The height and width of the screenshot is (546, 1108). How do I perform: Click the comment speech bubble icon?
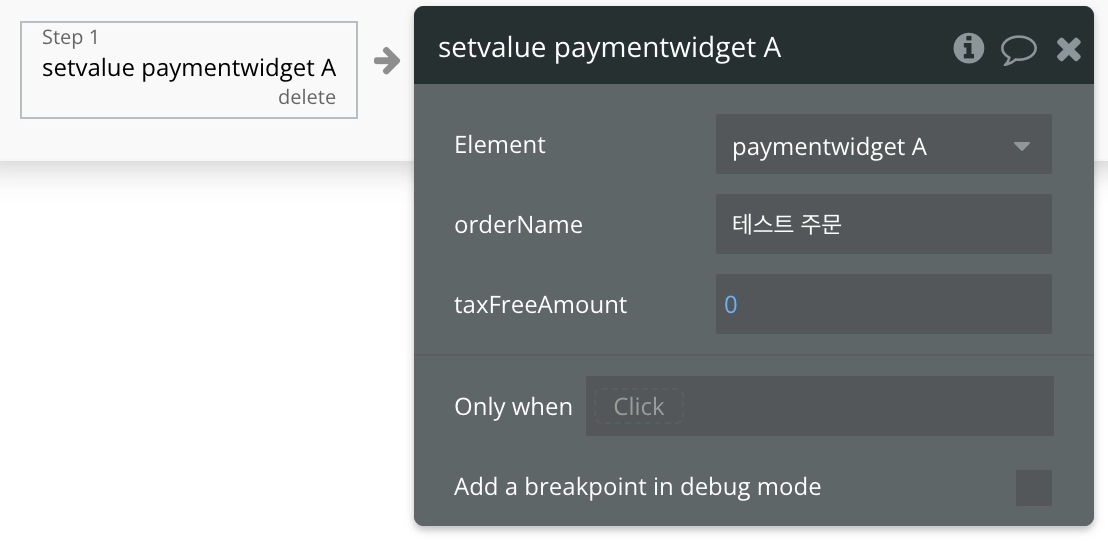[x=1018, y=49]
